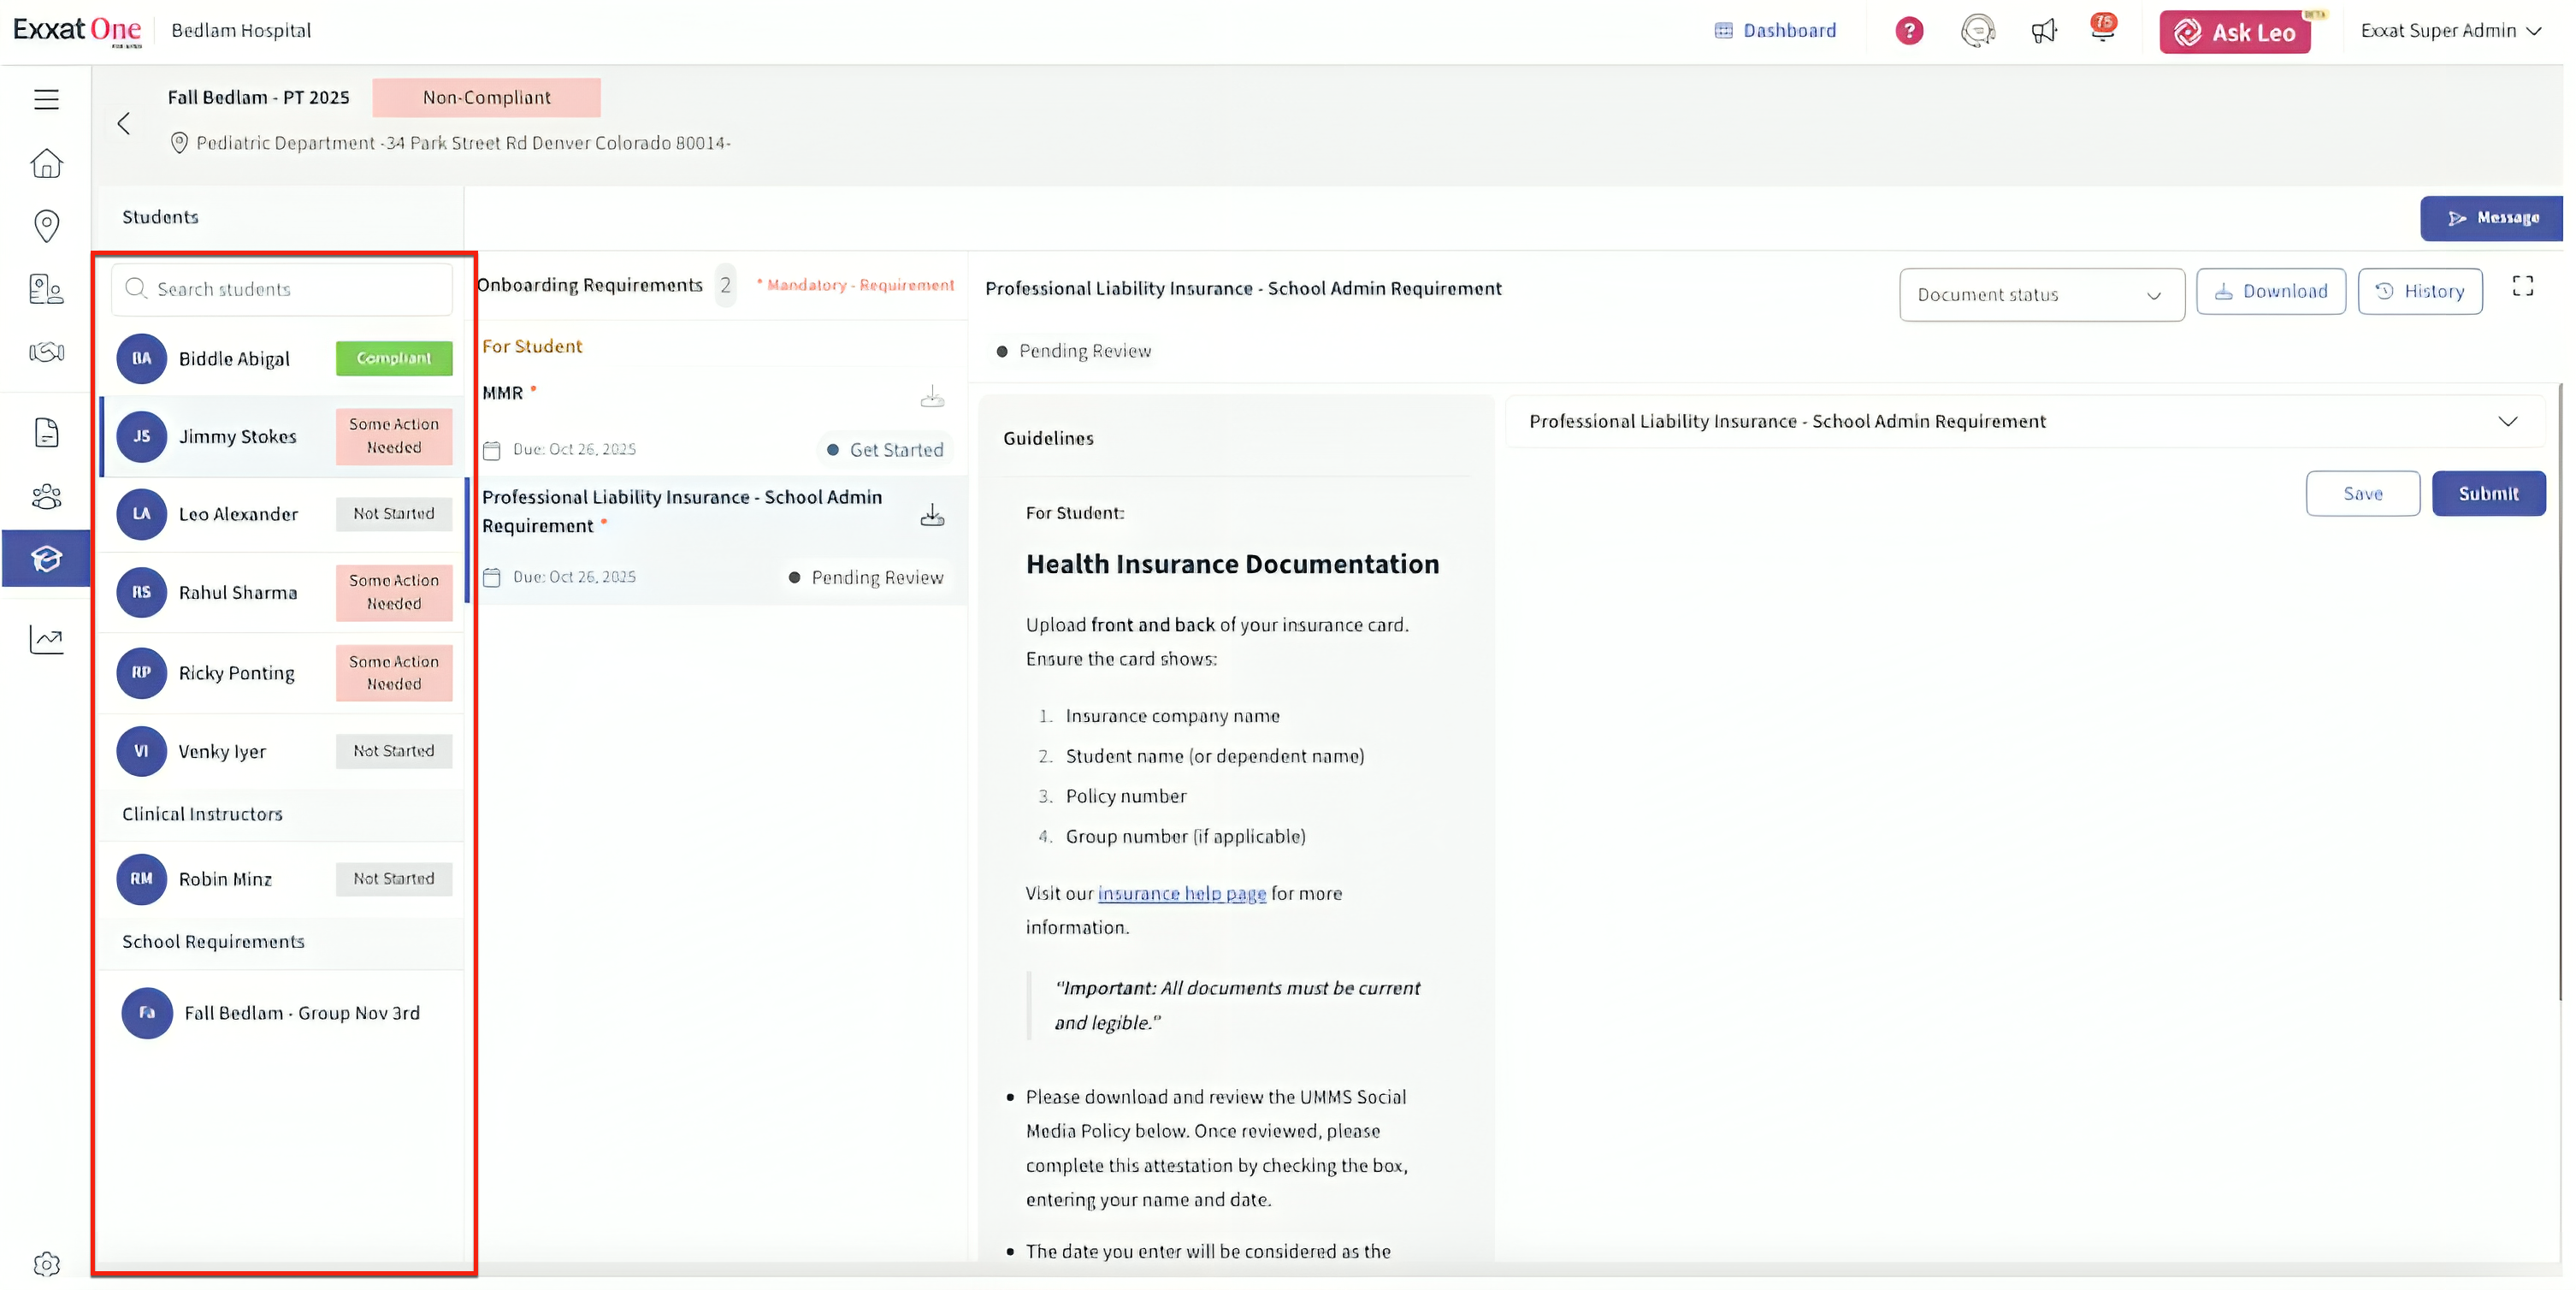Open settings gear in sidebar

pyautogui.click(x=46, y=1264)
